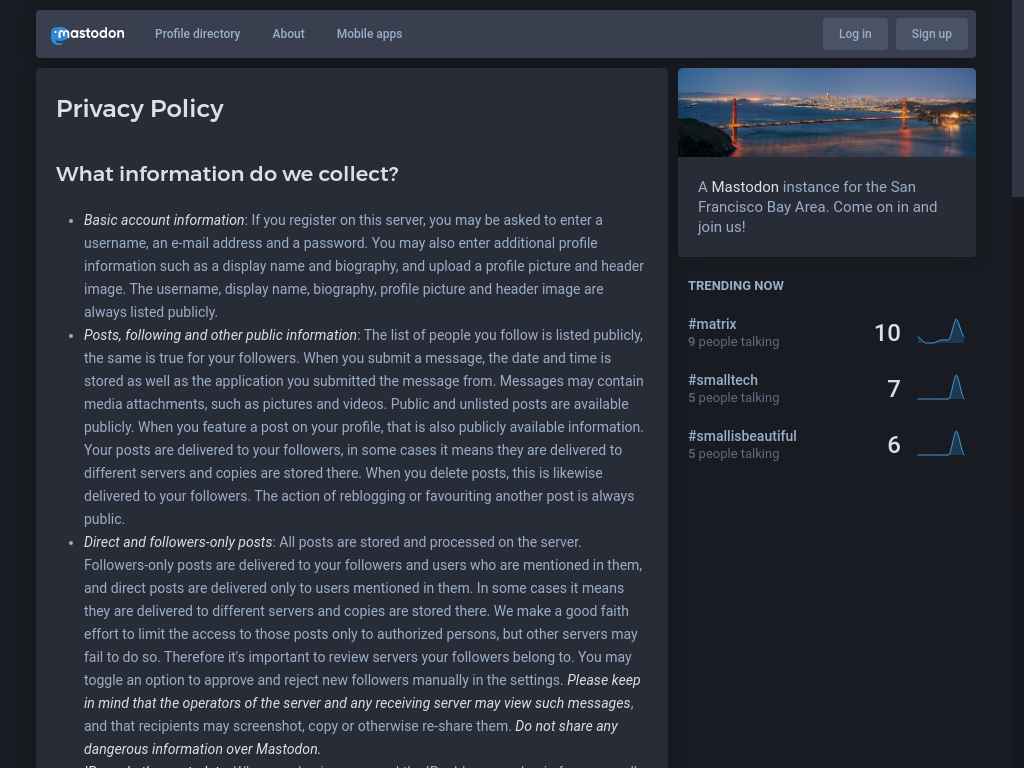
Task: Go to Mobile apps page
Action: [x=369, y=34]
